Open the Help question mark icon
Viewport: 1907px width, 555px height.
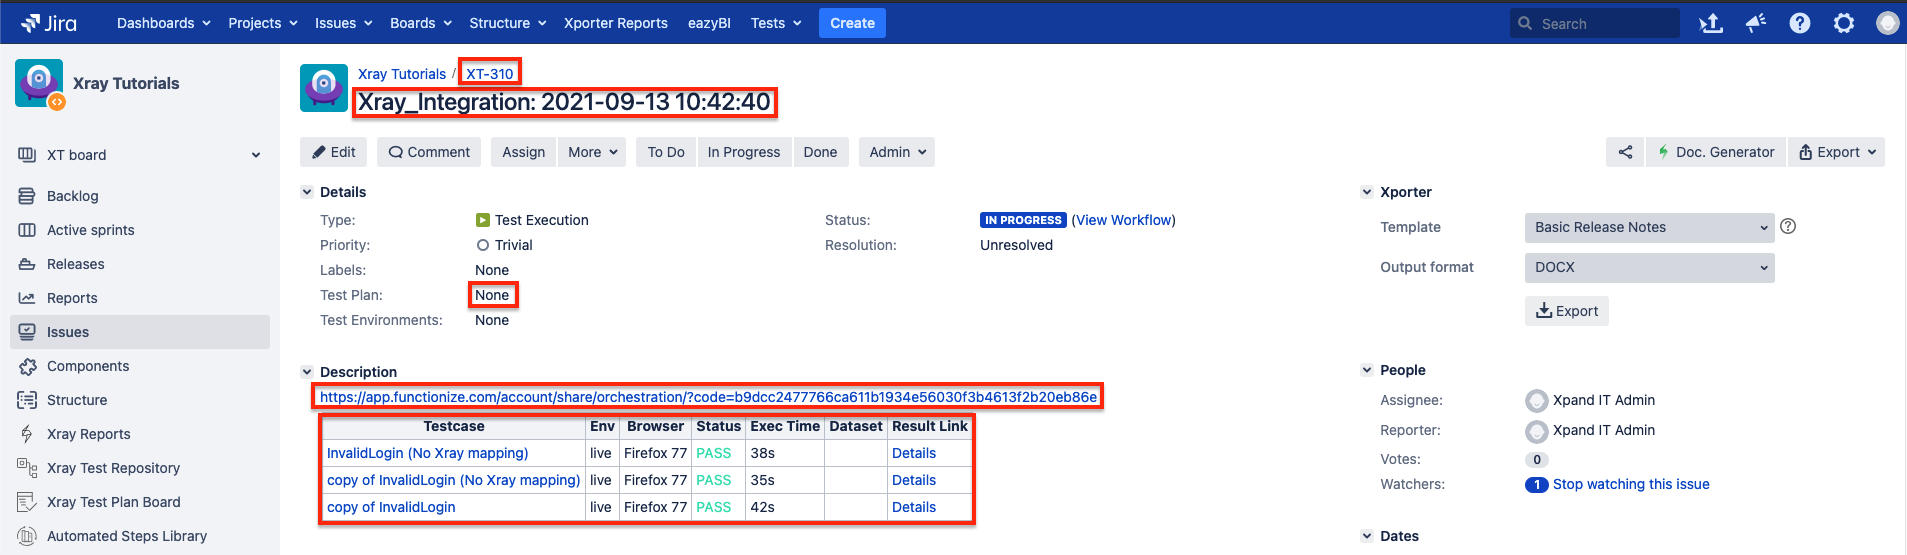[x=1800, y=23]
